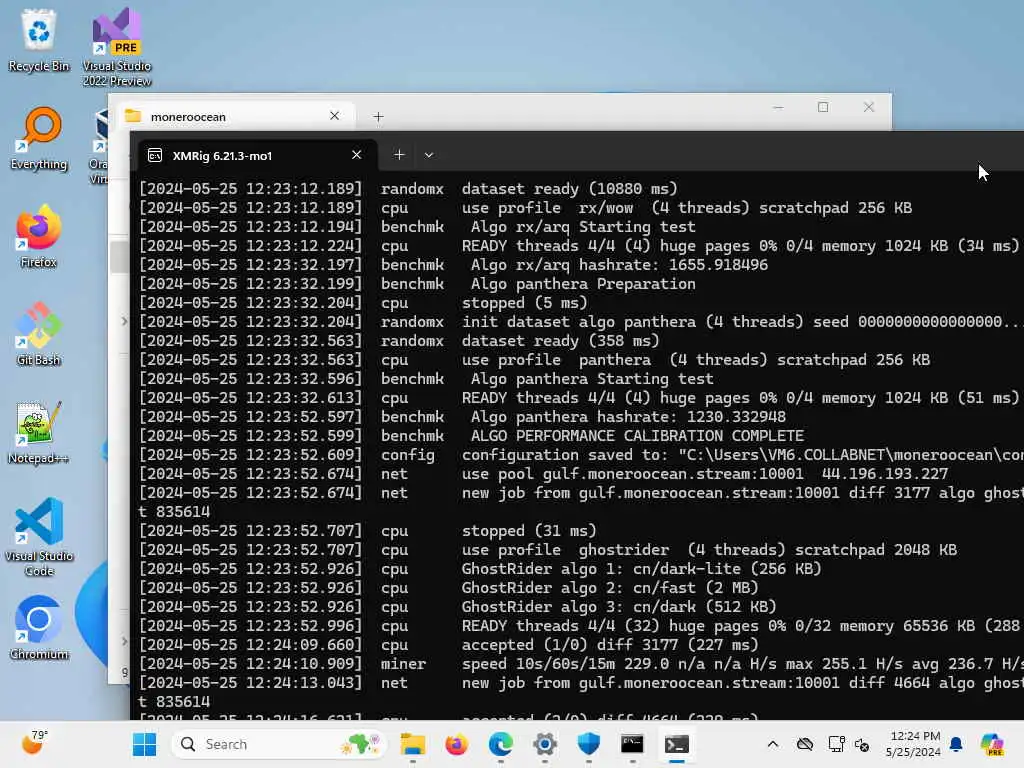Open the terminal profiles dropdown arrow
This screenshot has height=768, width=1024.
click(x=428, y=155)
